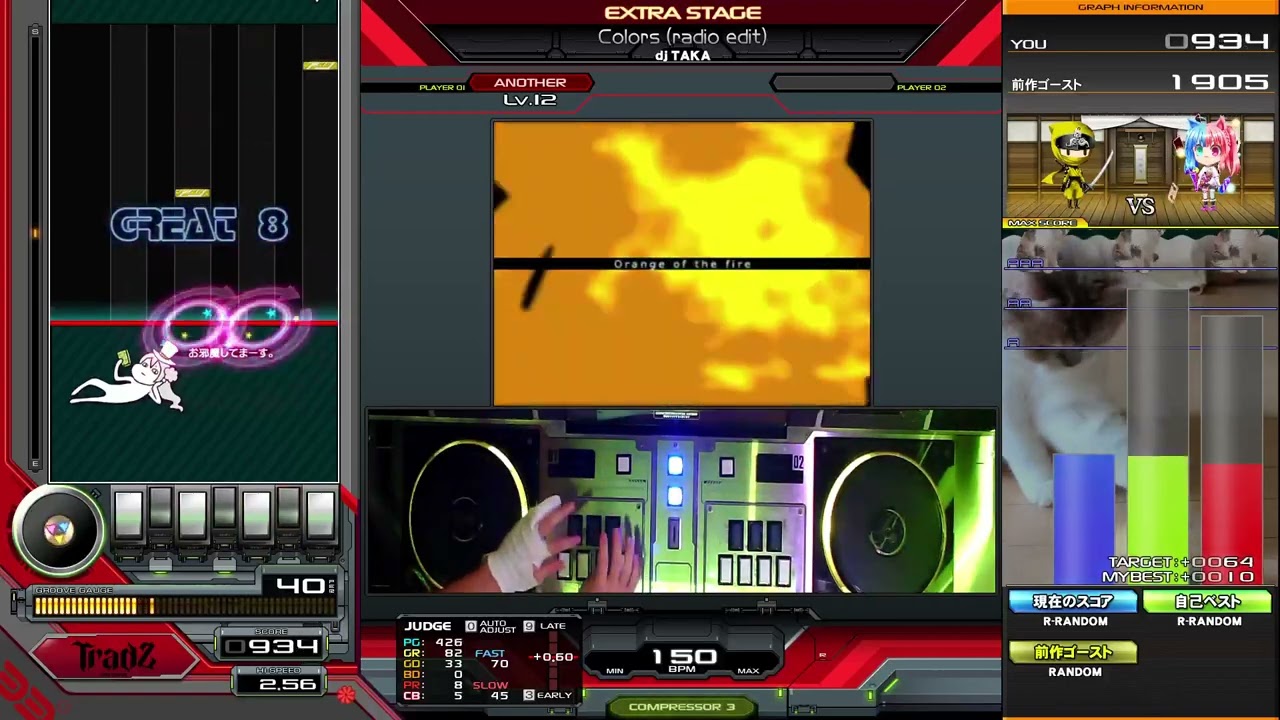Select the 現在のスコア graph button
This screenshot has height=720, width=1280.
(1074, 602)
